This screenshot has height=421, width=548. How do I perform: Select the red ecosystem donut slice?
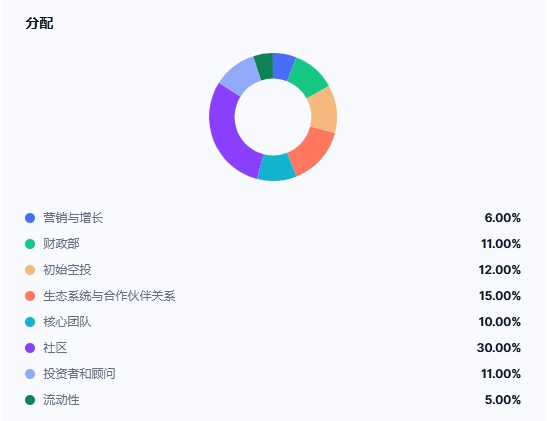pos(312,151)
